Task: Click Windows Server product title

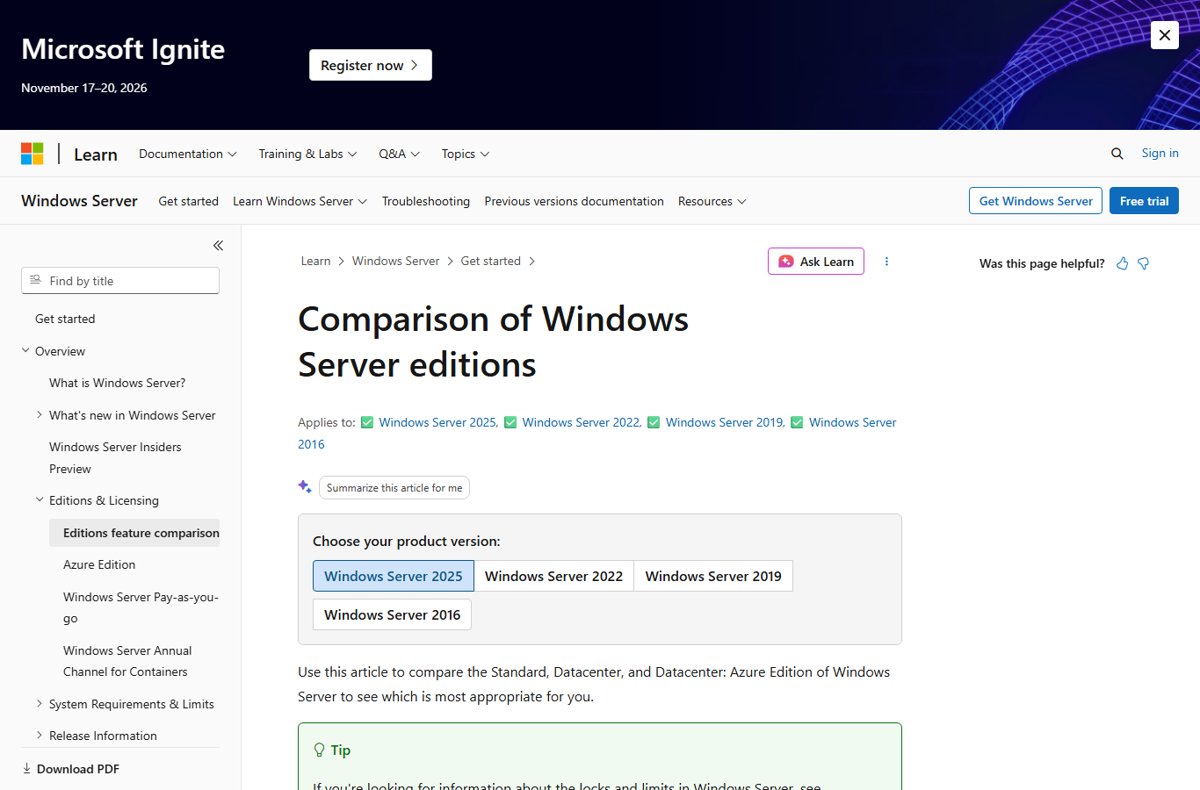Action: click(79, 201)
